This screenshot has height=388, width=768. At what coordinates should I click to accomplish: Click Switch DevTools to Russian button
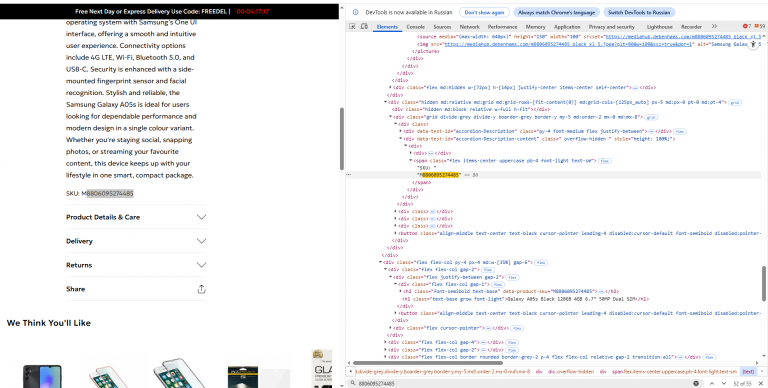[x=639, y=12]
